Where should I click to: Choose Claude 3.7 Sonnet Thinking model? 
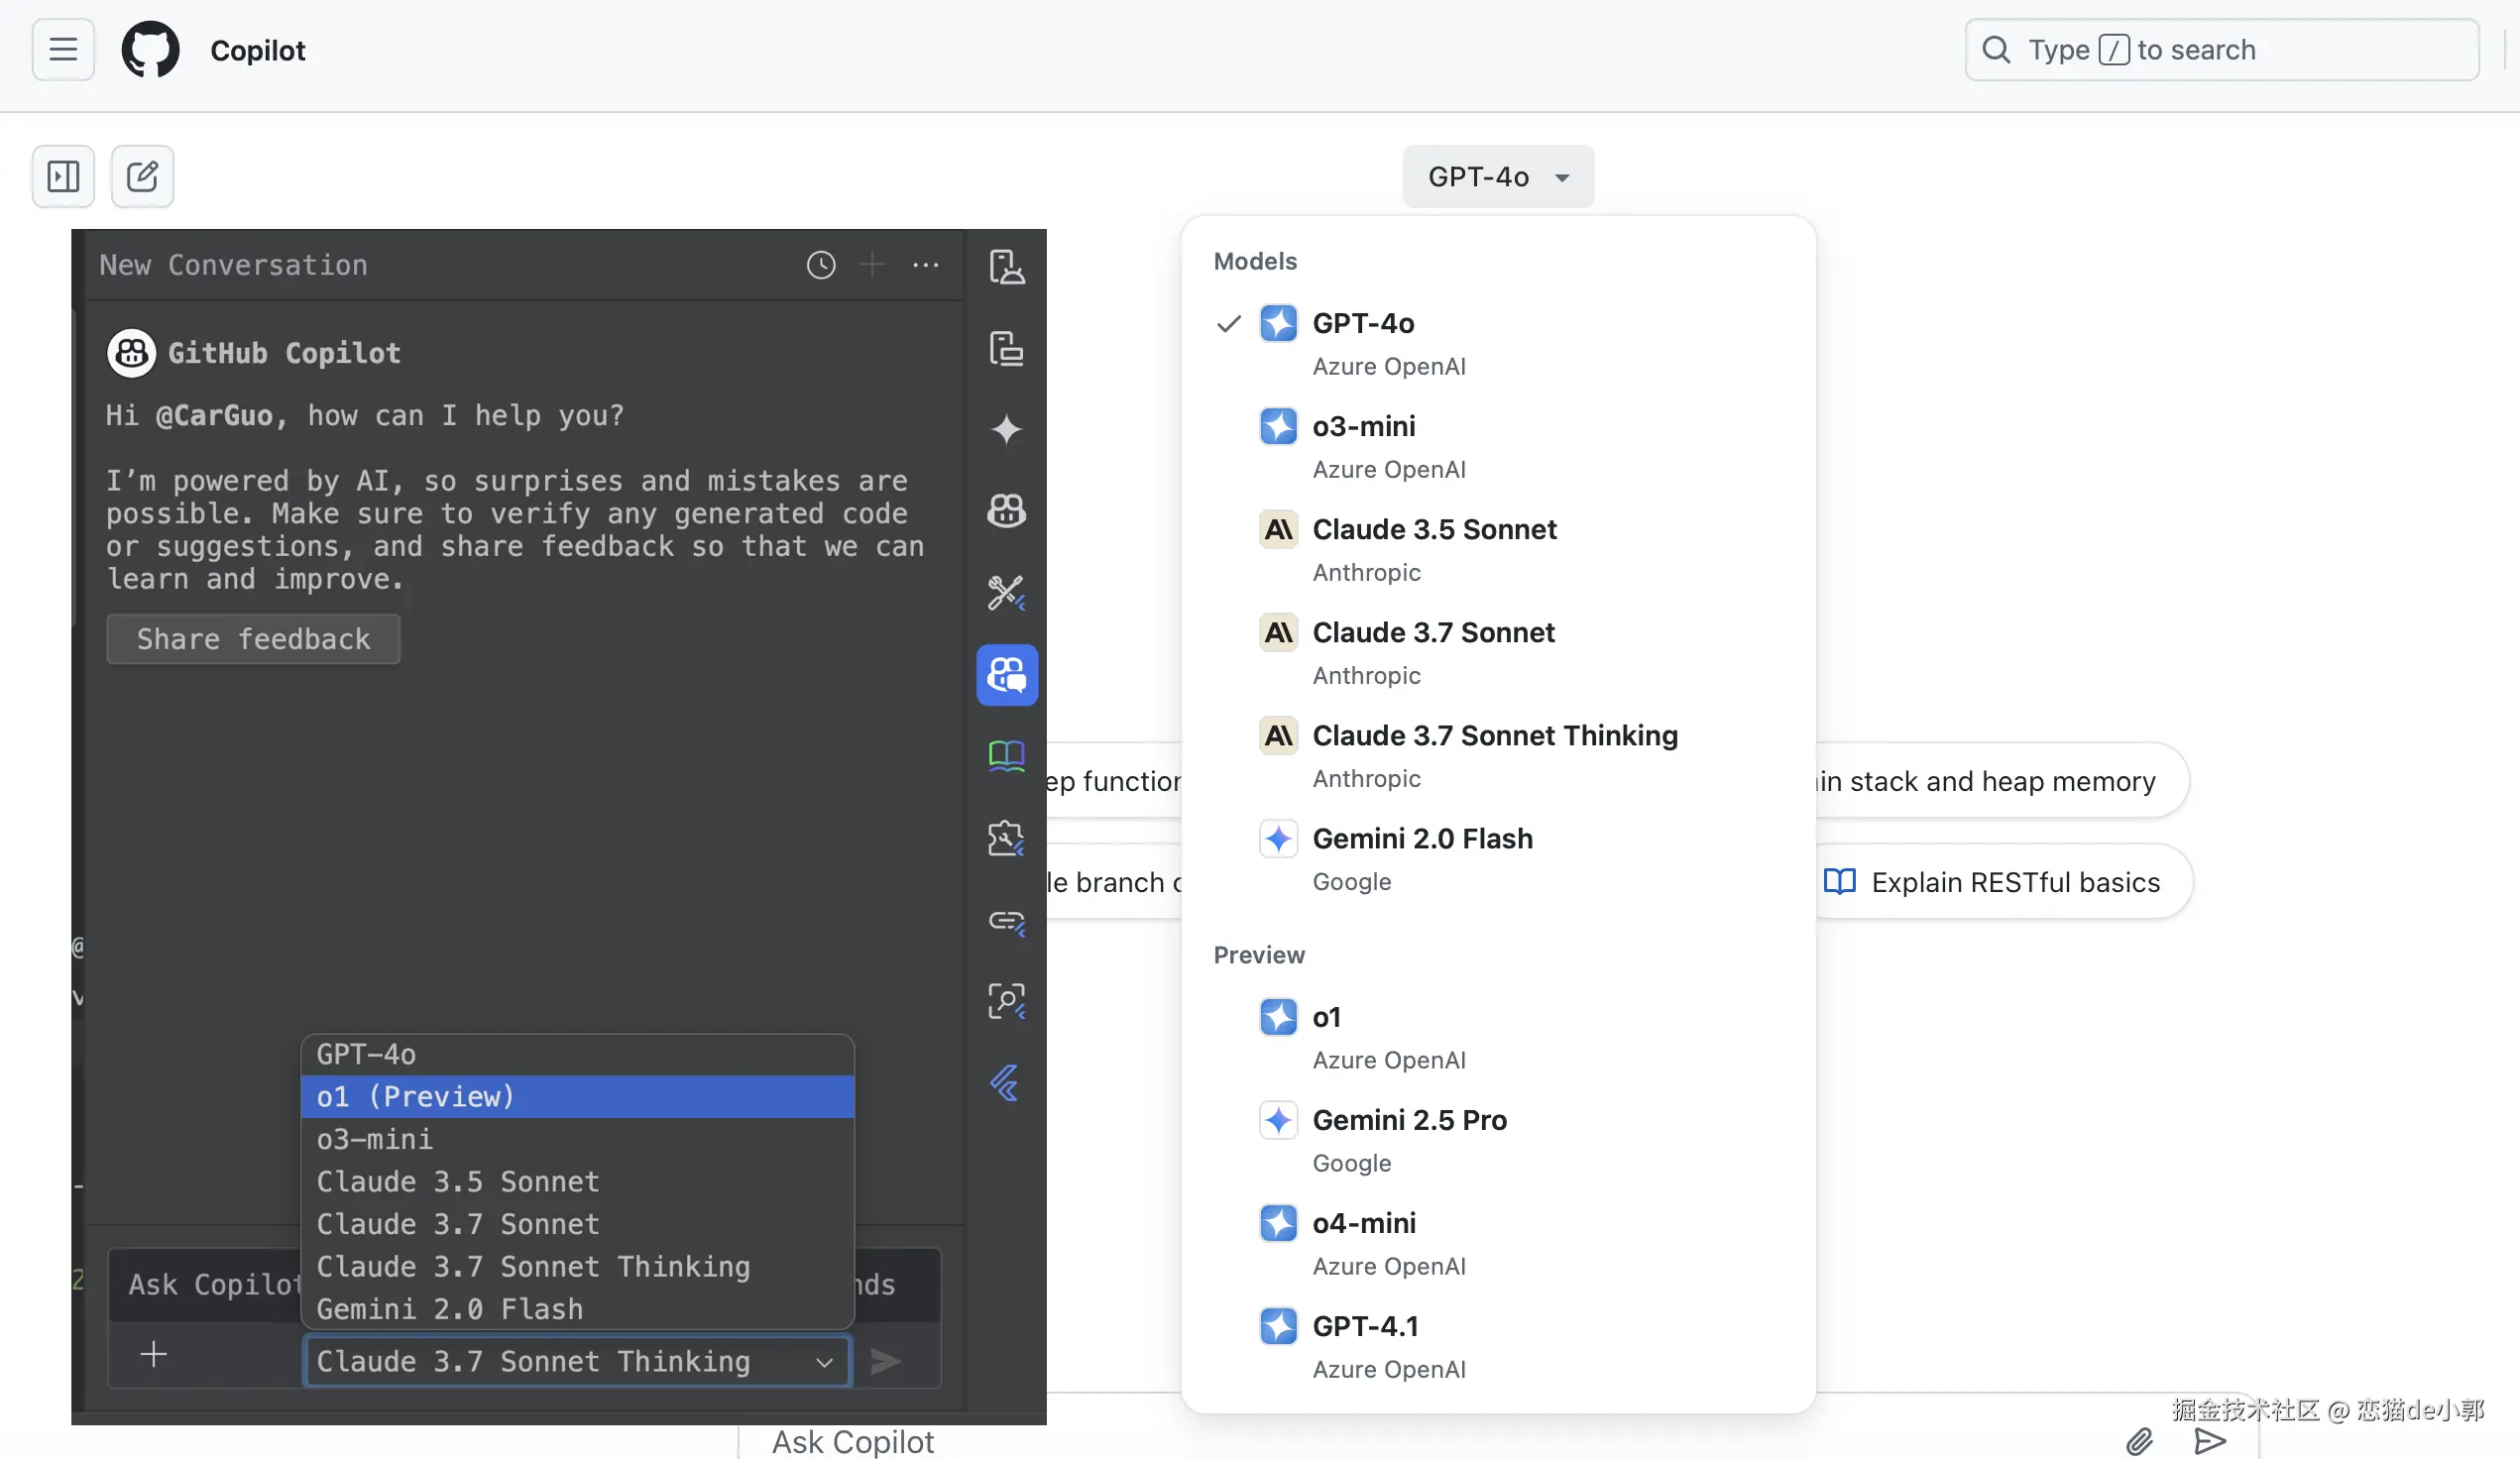[1494, 736]
